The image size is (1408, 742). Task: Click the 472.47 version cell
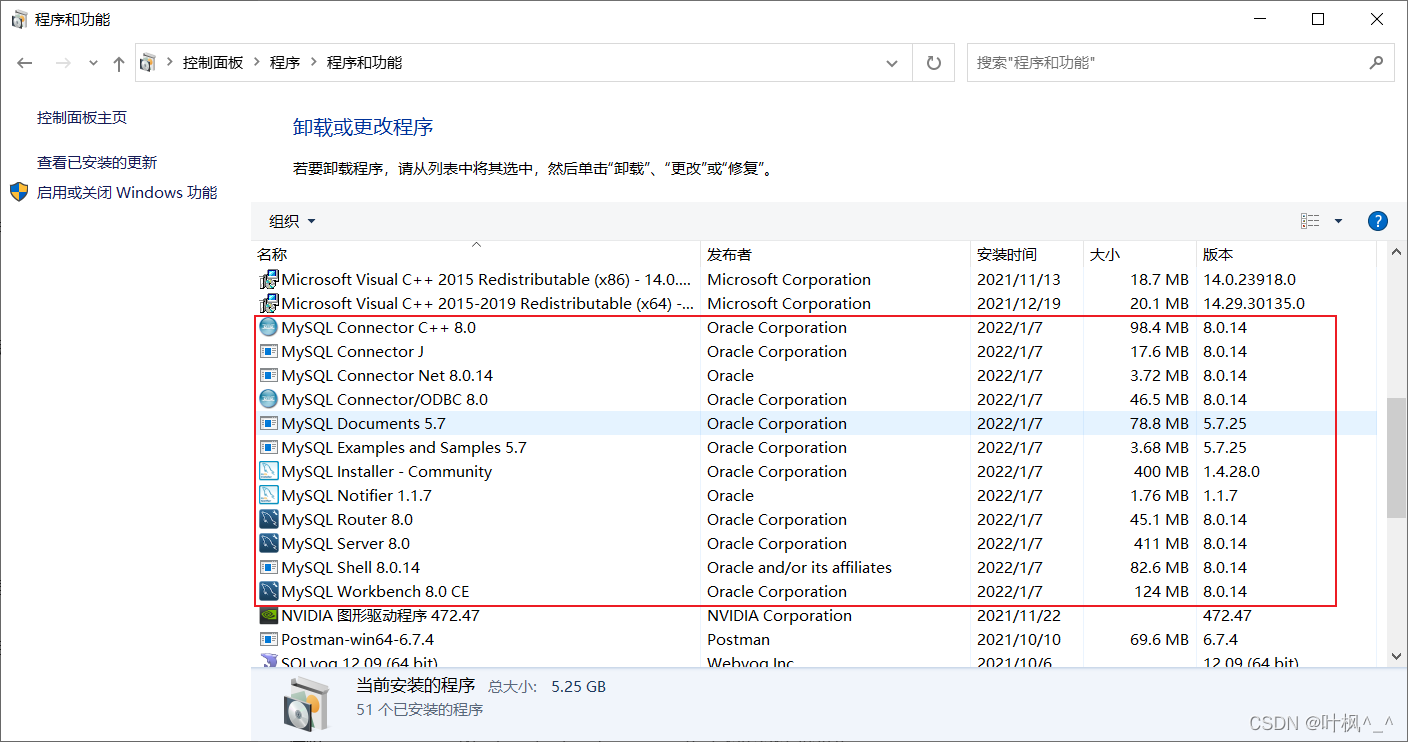coord(1227,616)
